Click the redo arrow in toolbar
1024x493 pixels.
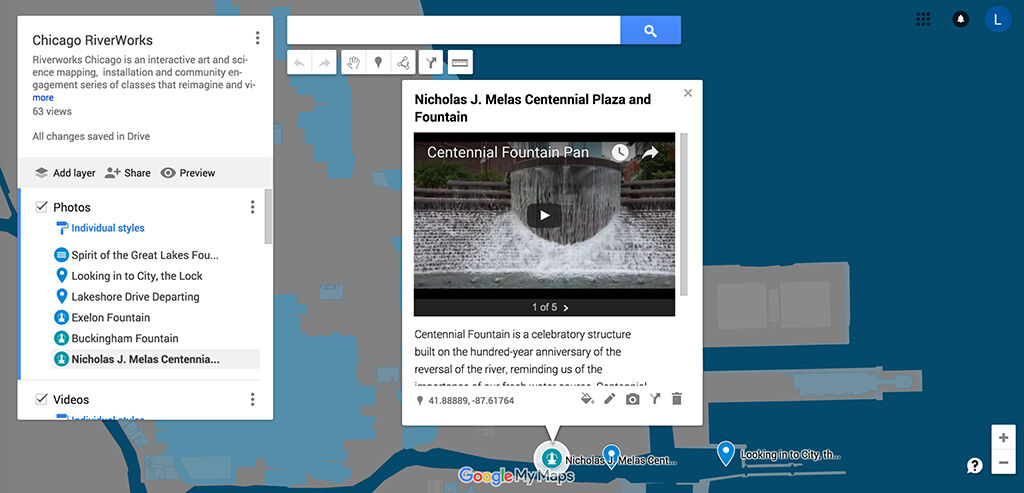325,63
